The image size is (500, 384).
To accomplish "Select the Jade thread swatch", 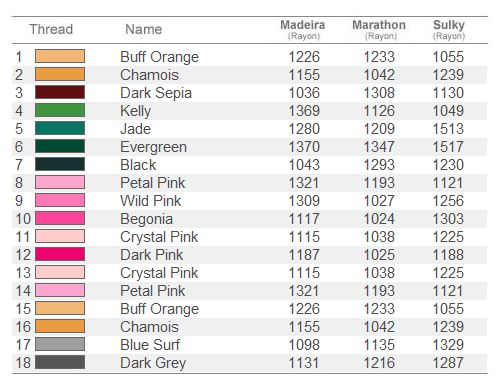I will coord(60,128).
